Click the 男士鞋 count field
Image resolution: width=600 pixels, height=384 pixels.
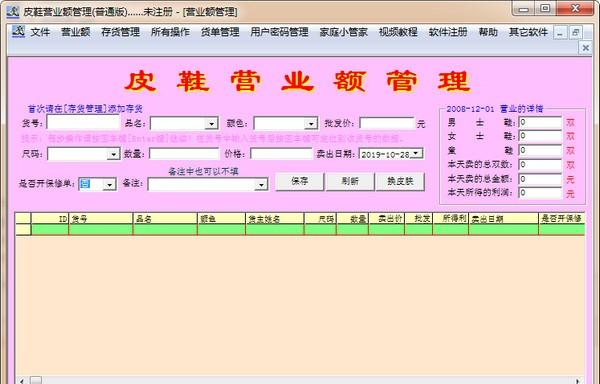(540, 122)
